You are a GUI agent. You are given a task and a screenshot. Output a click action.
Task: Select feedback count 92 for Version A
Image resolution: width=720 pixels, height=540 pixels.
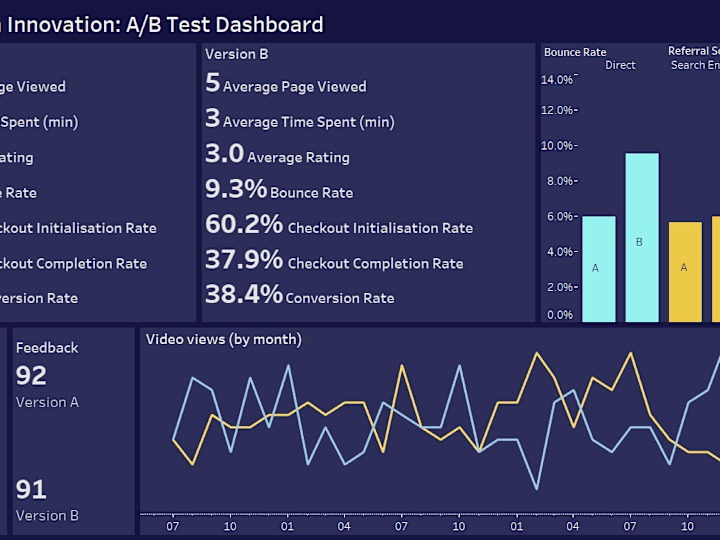(31, 376)
